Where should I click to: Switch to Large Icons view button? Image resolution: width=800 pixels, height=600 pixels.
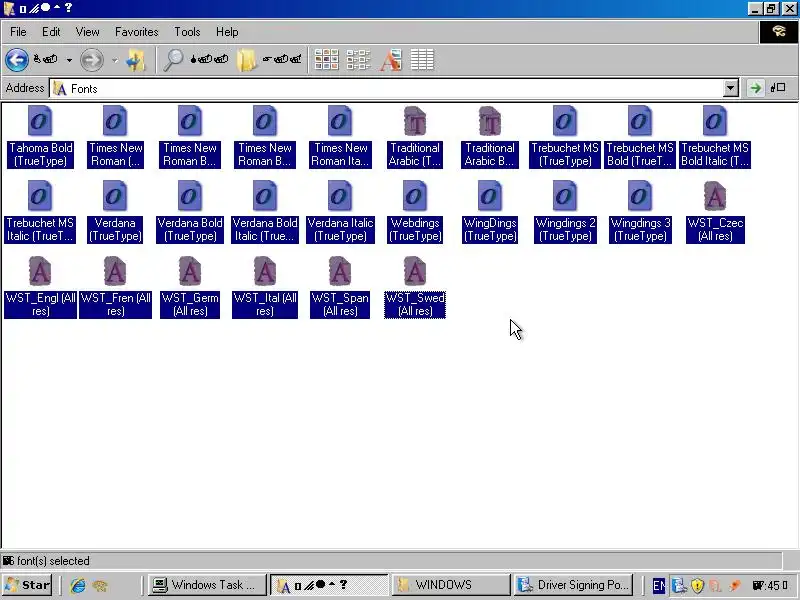point(327,60)
